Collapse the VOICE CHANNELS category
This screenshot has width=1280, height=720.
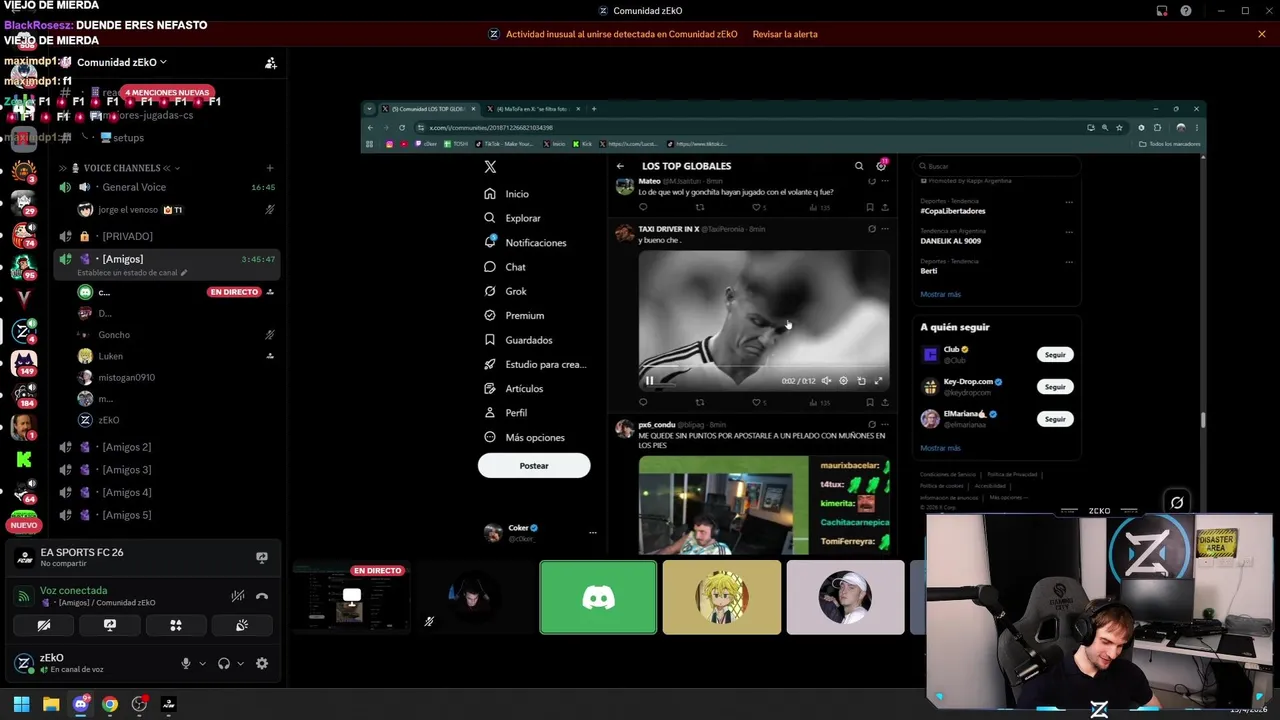coord(122,168)
